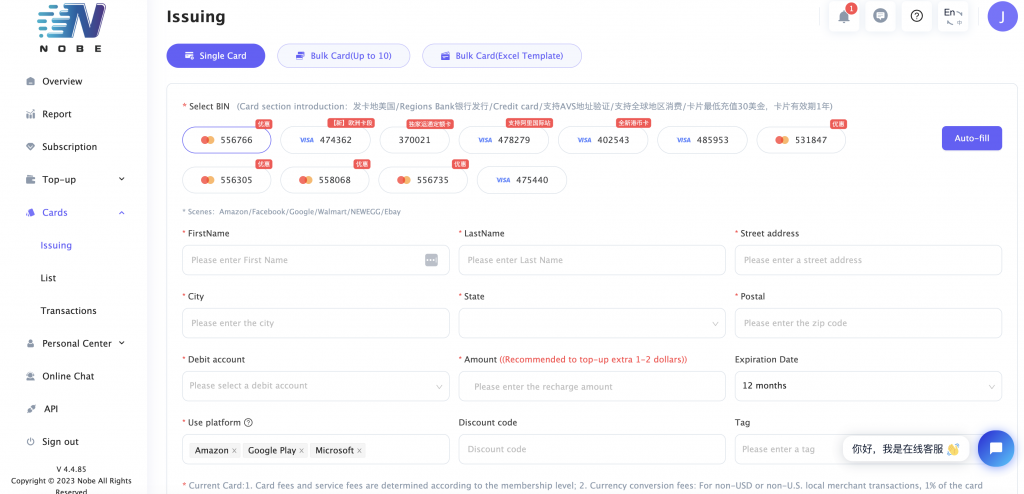
Task: Click the Discount code input field
Action: (x=591, y=449)
